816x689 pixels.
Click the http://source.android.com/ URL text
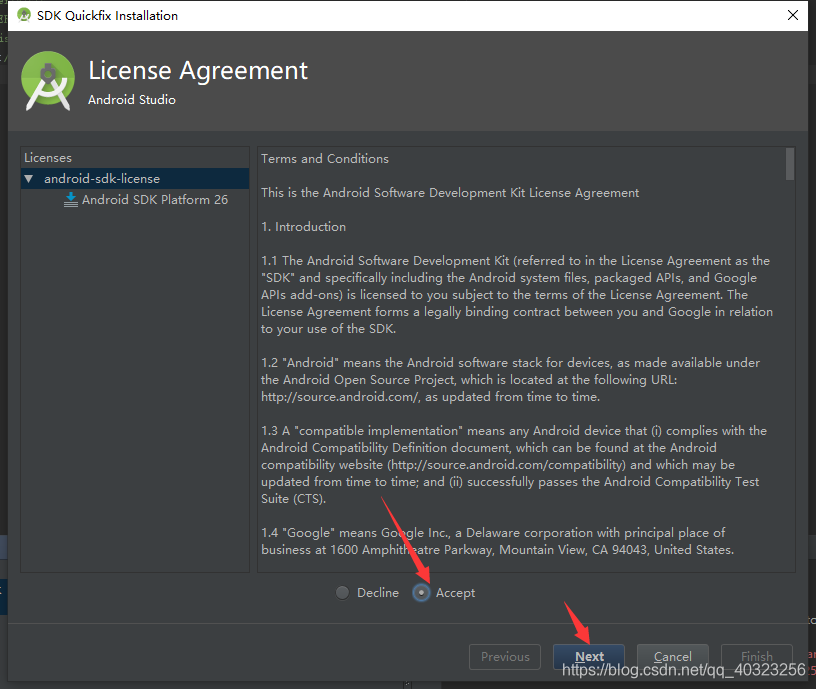pyautogui.click(x=340, y=397)
